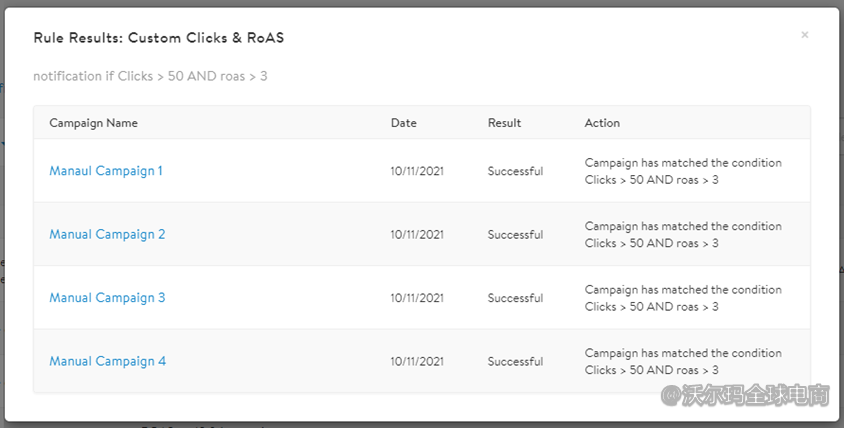Screen dimensions: 844x428
Task: Select the date cell for Manual Campaign 2
Action: (417, 235)
